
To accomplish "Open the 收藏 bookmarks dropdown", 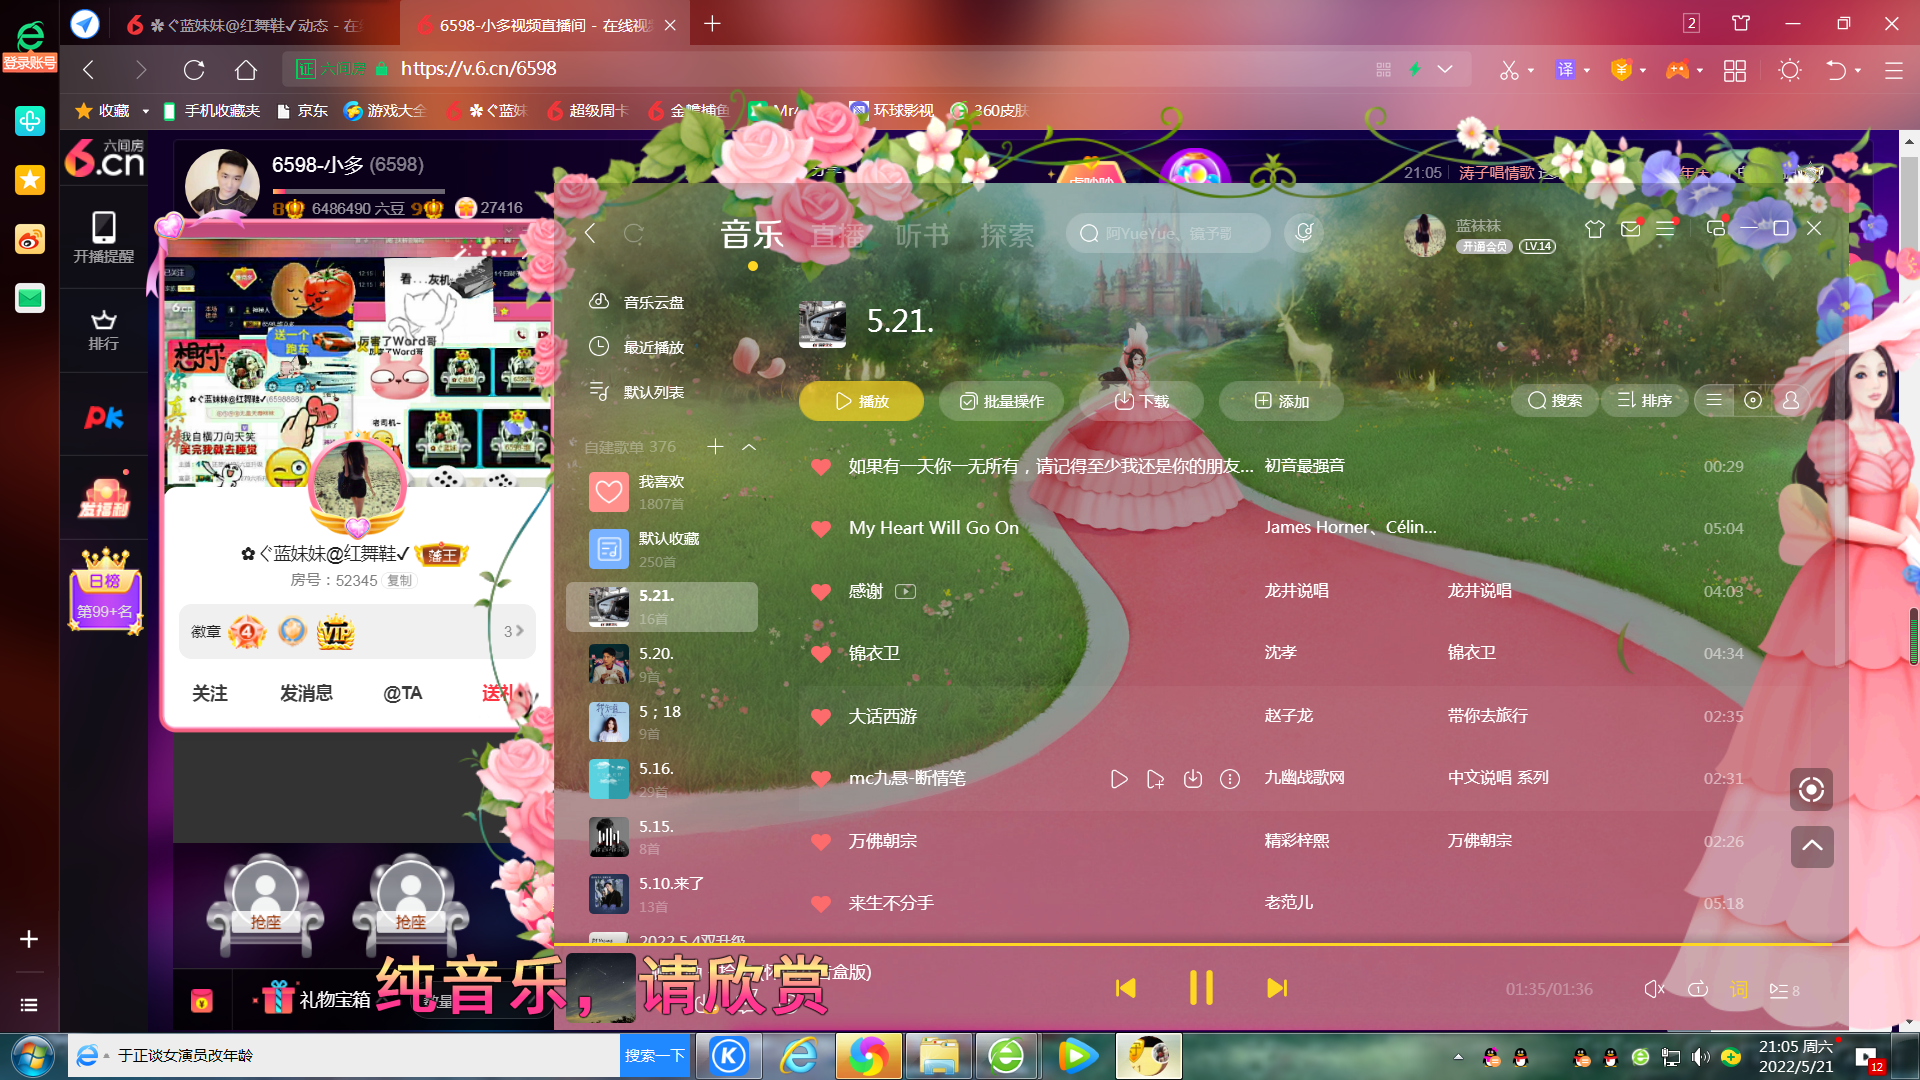I will click(x=146, y=111).
